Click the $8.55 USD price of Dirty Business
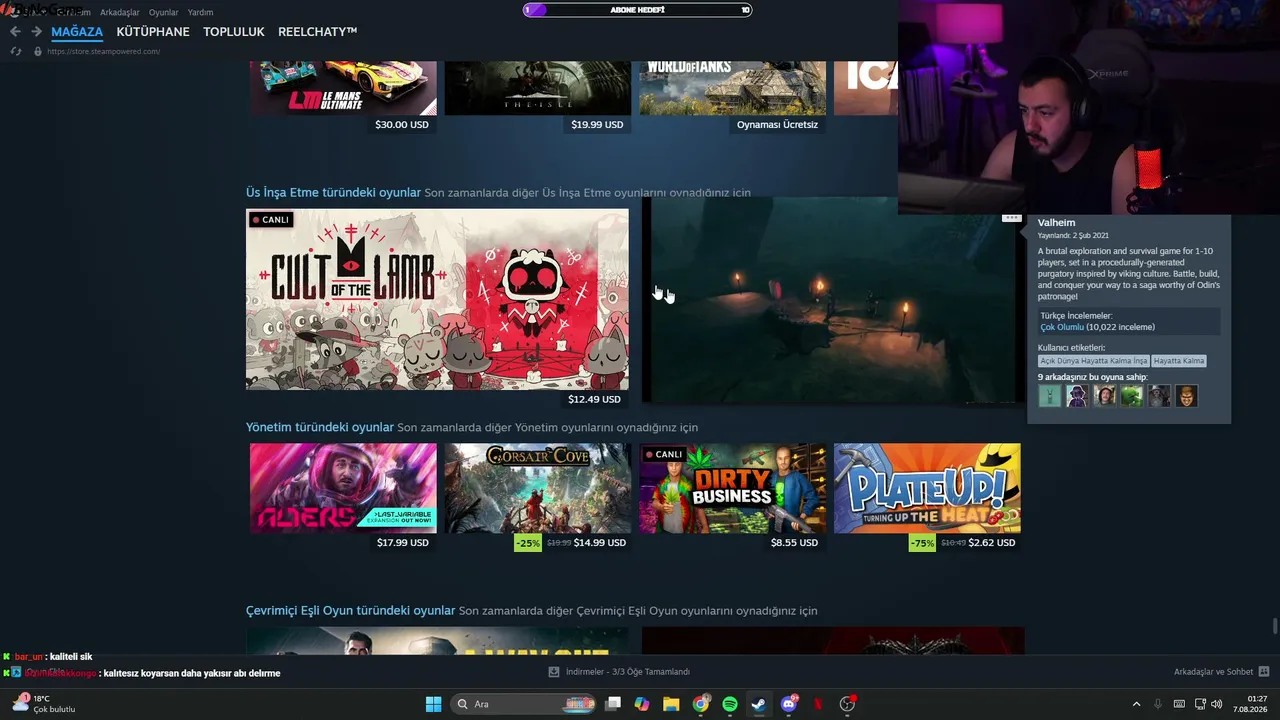1280x720 pixels. tap(794, 543)
